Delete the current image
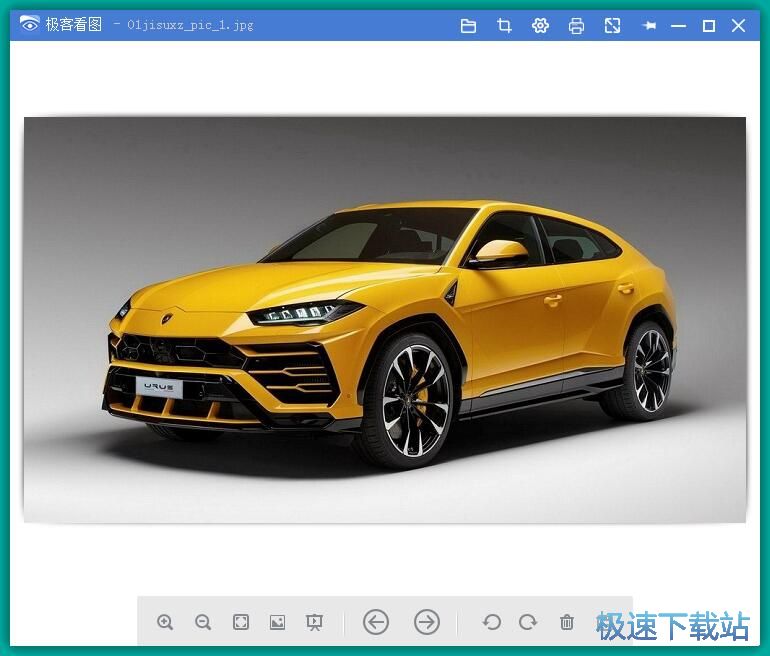The width and height of the screenshot is (770, 656). 567,622
